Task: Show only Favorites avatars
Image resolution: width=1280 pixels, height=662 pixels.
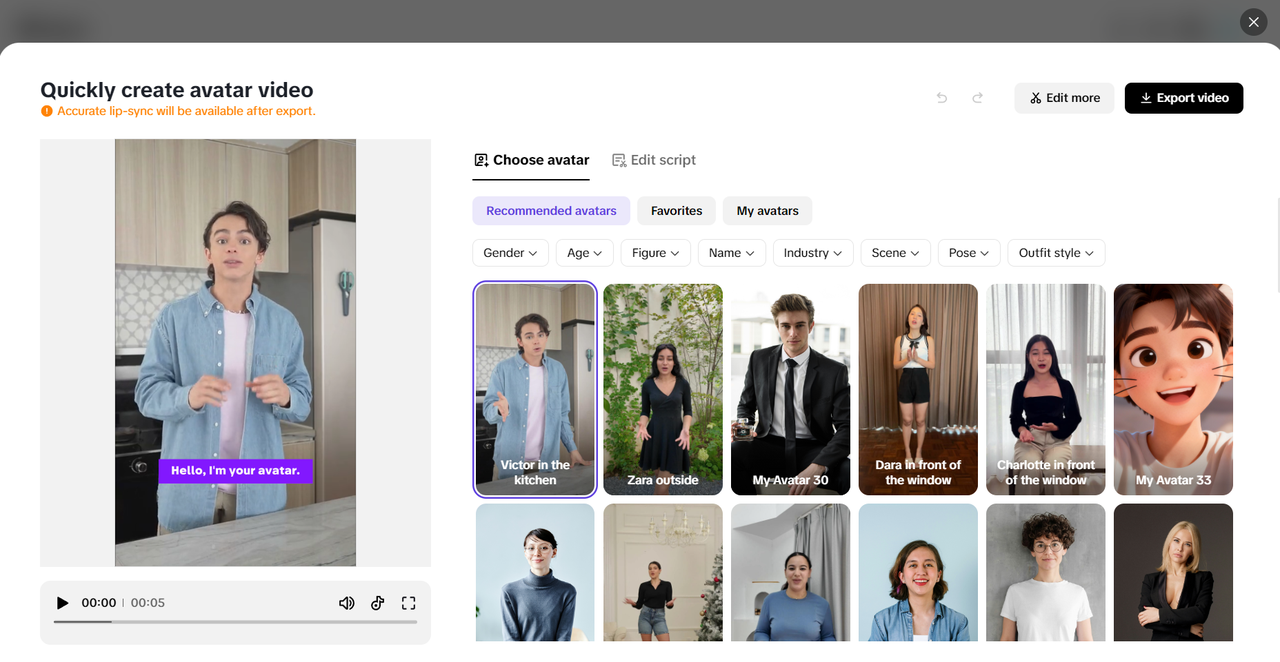Action: coord(676,210)
